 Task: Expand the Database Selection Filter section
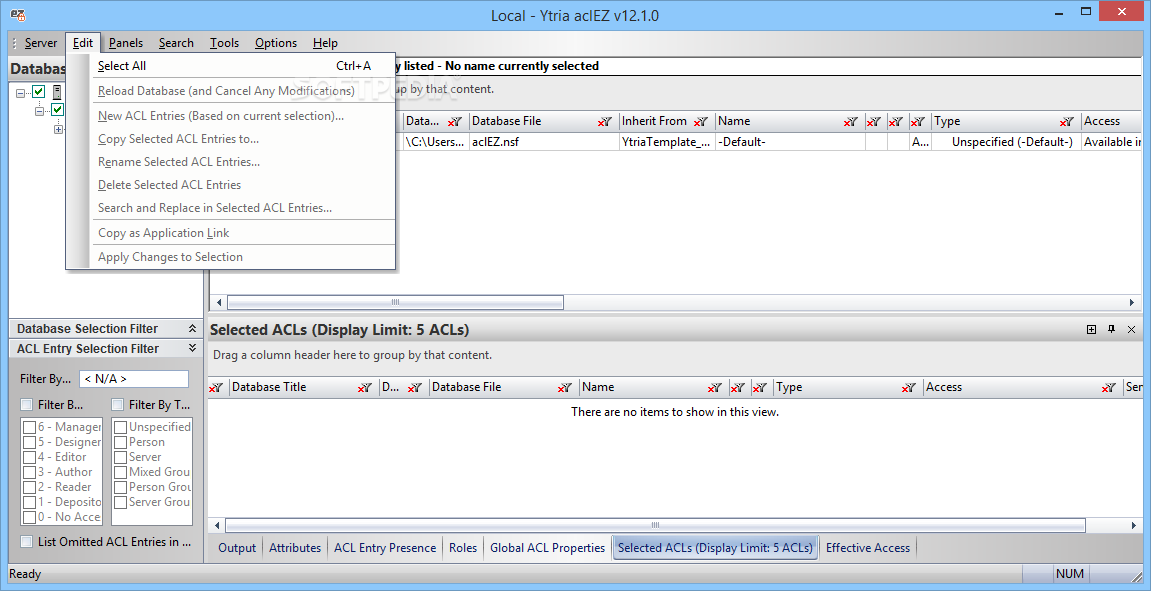[192, 329]
